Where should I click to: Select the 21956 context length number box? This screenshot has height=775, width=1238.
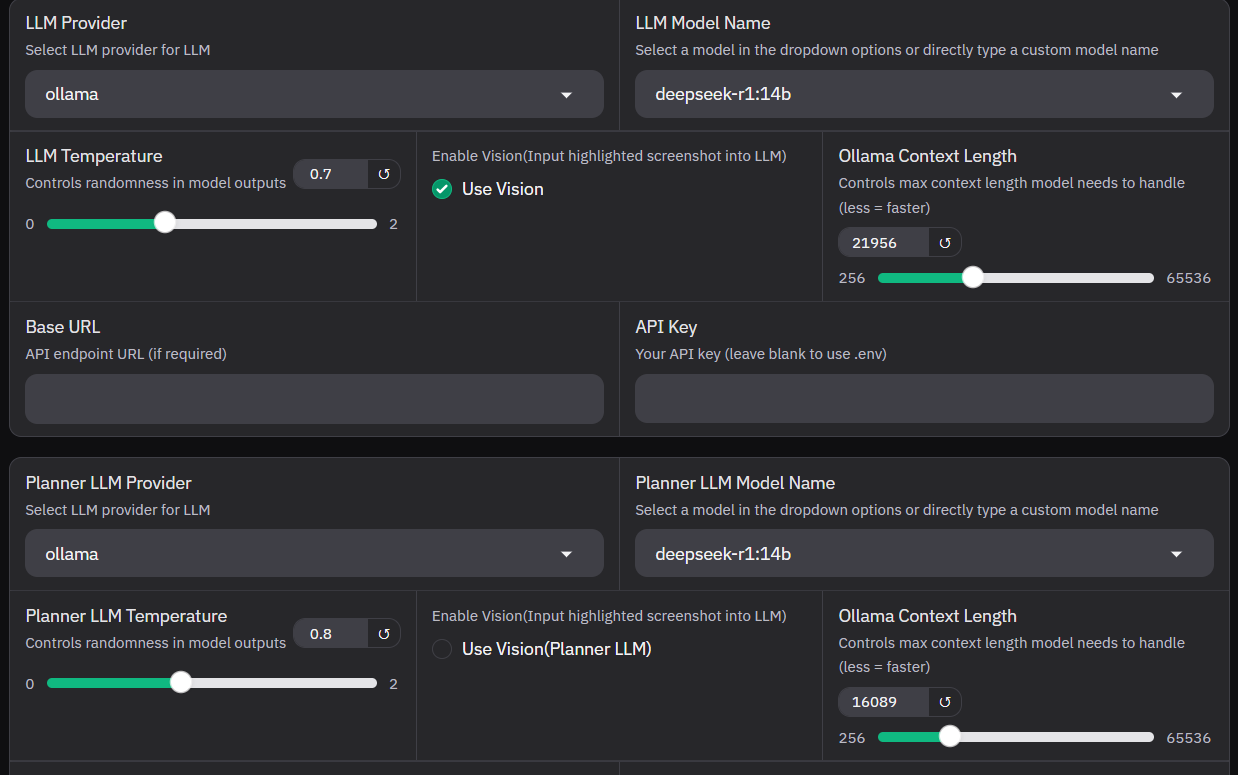(x=883, y=242)
